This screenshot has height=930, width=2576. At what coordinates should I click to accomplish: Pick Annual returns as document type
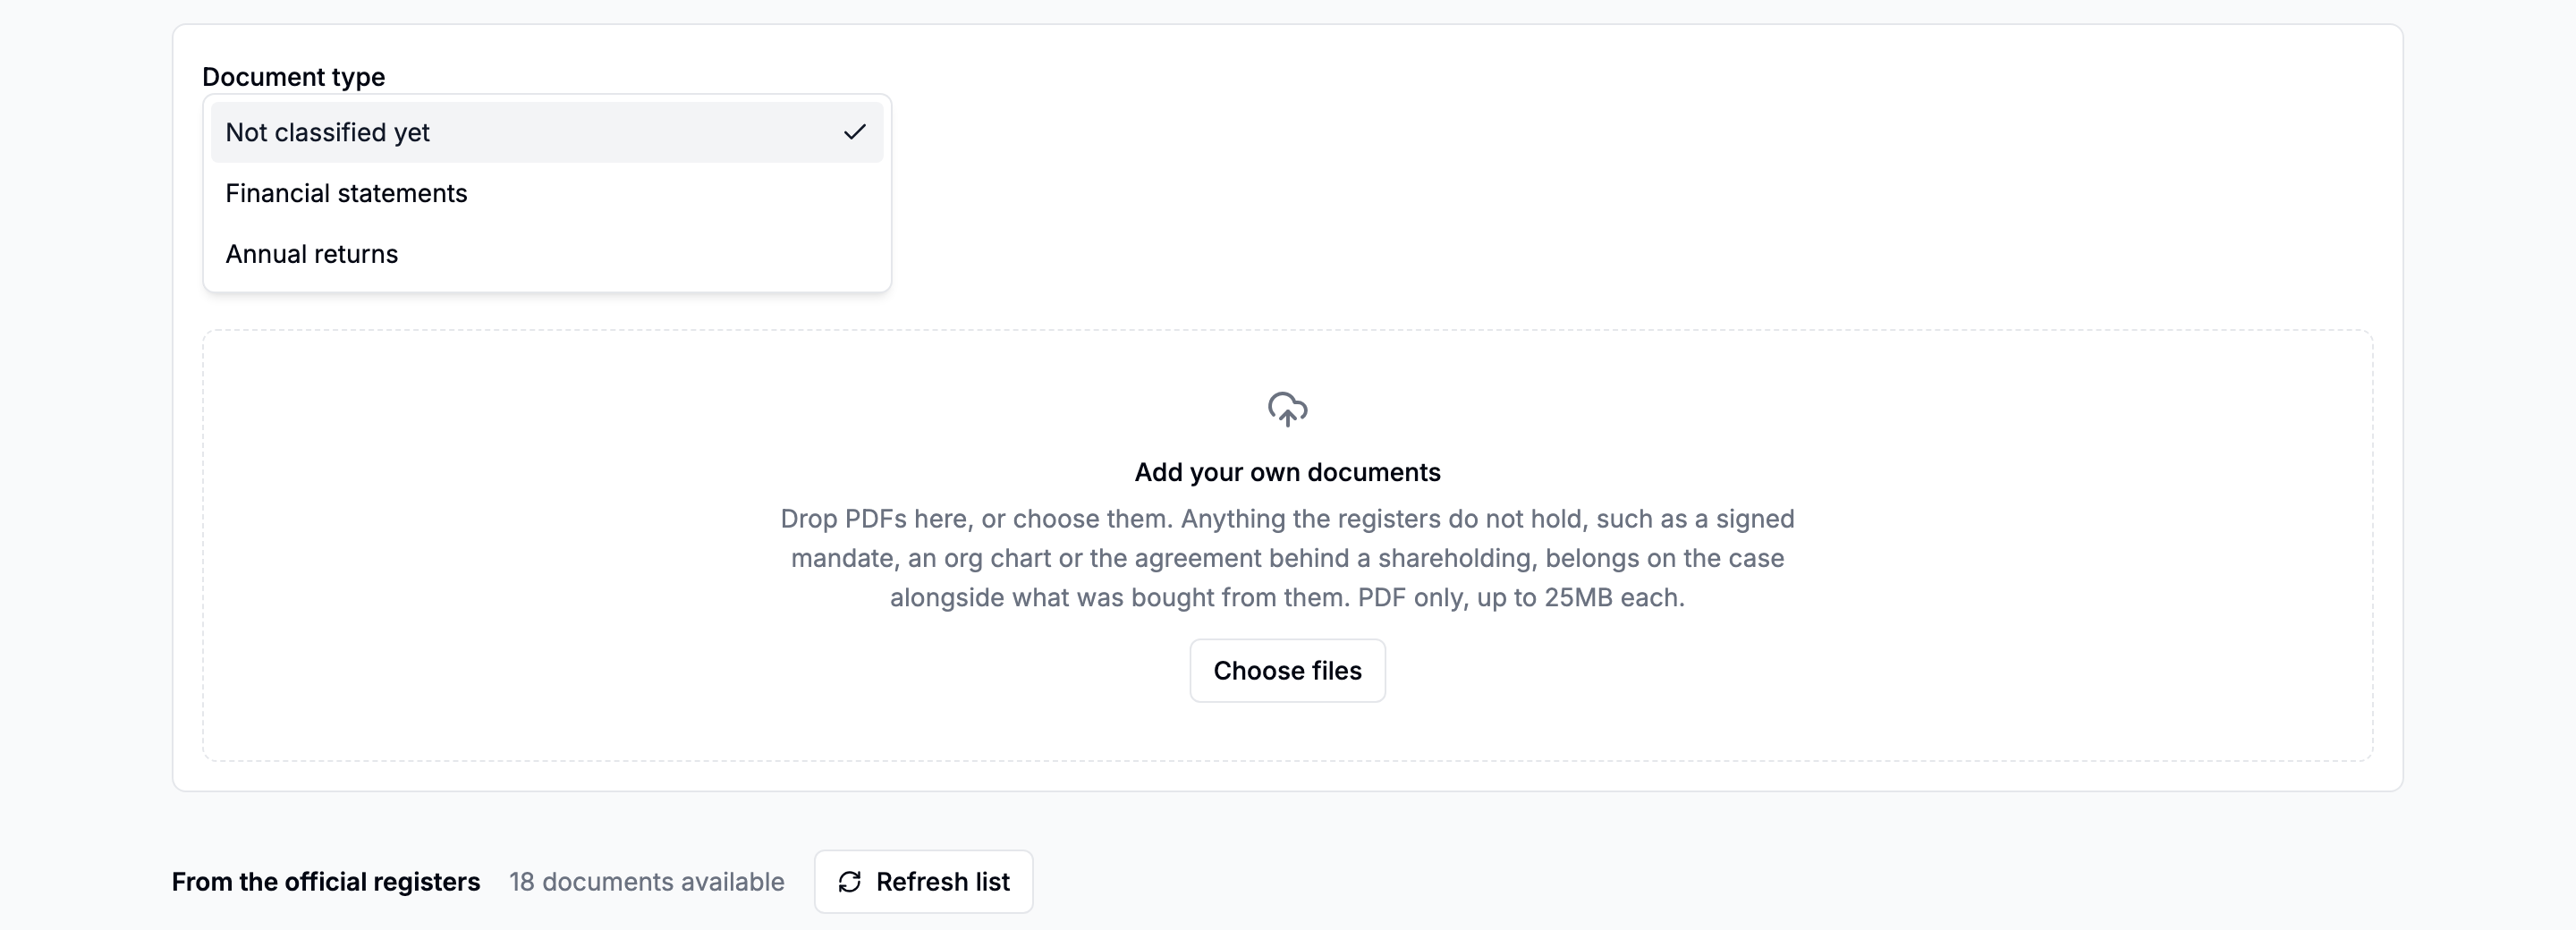tap(547, 254)
